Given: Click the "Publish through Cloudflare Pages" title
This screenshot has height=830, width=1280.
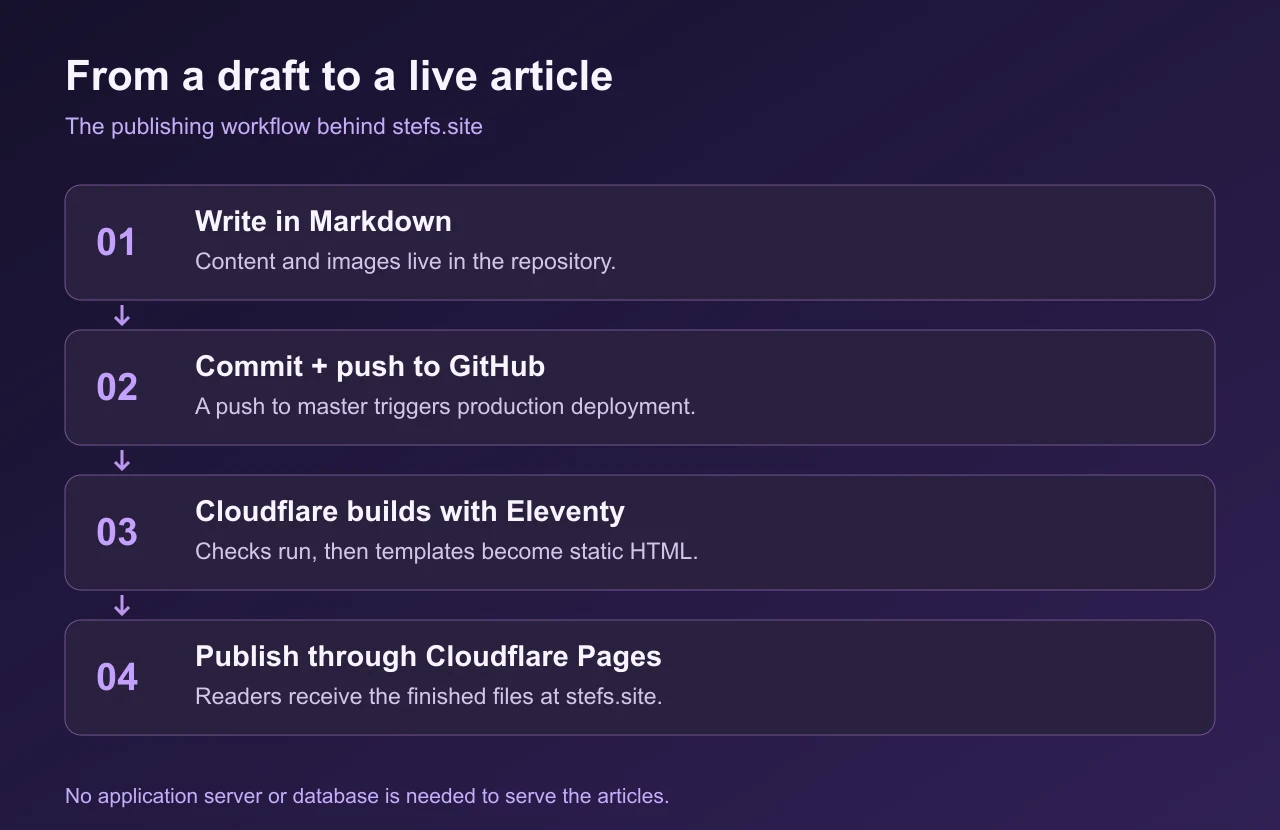Looking at the screenshot, I should point(428,656).
